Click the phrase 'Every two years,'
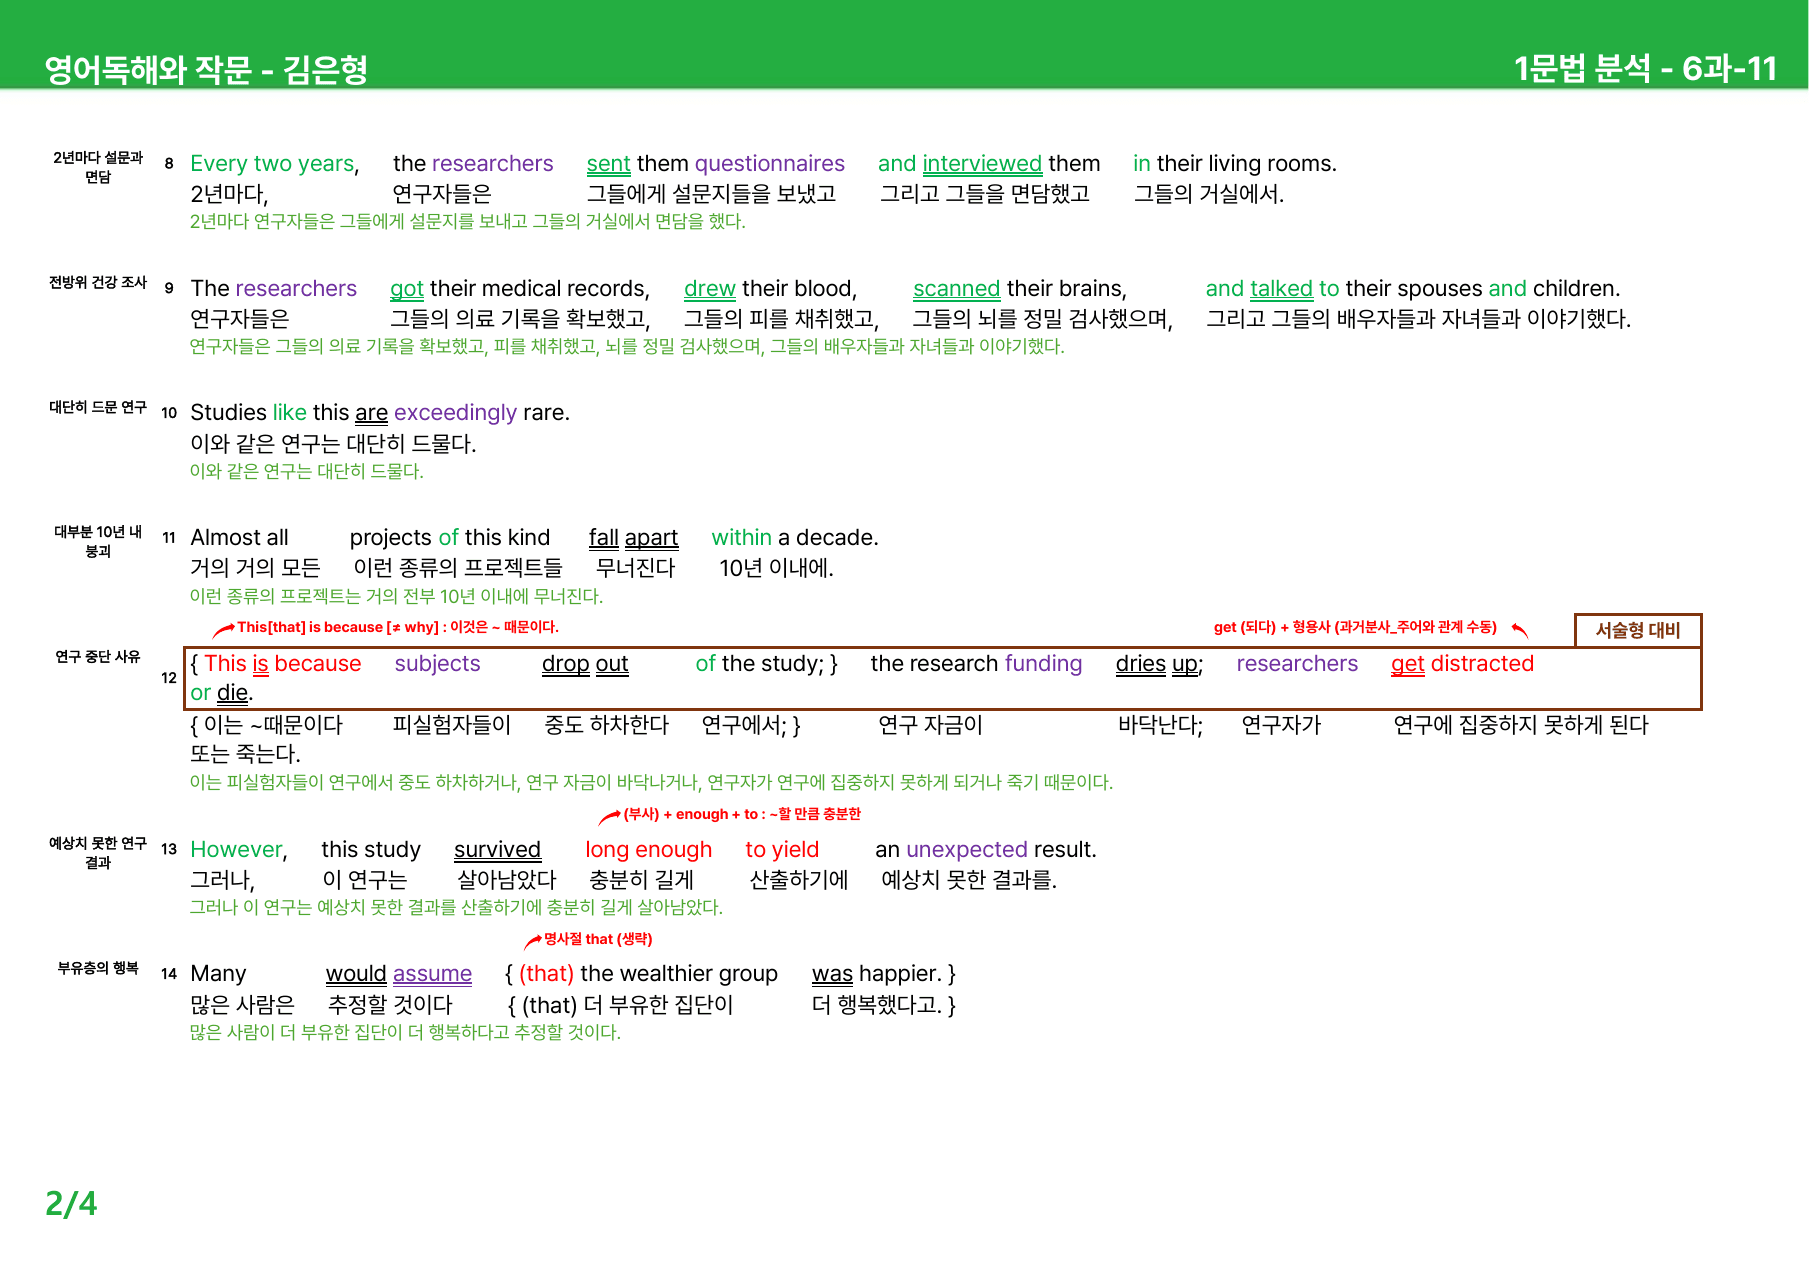This screenshot has width=1809, height=1279. [x=275, y=163]
